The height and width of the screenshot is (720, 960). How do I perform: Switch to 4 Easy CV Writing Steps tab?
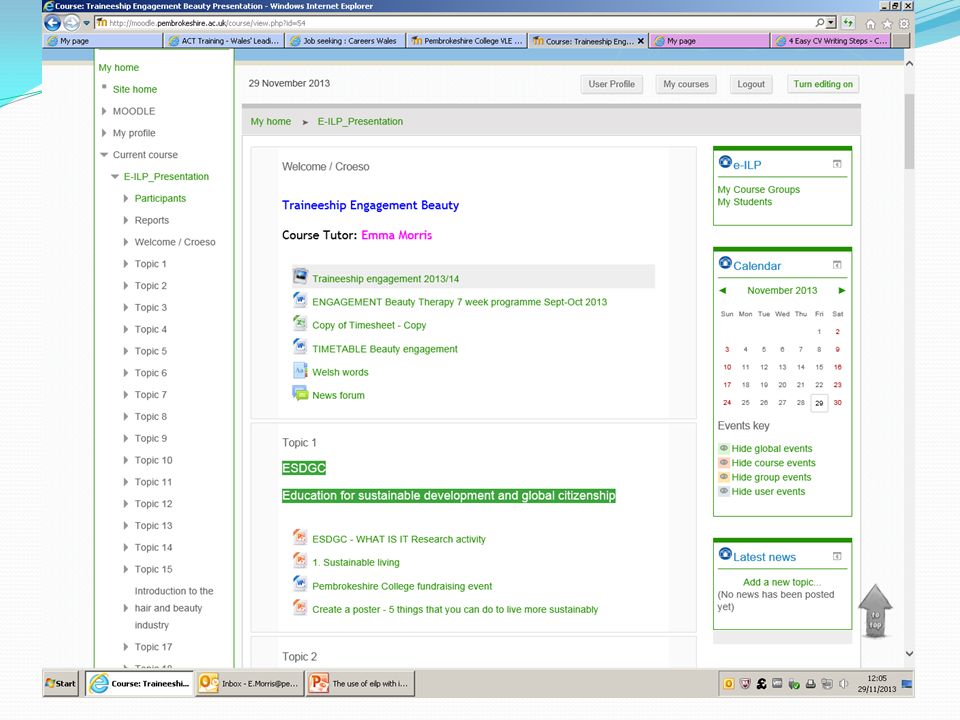(x=831, y=41)
